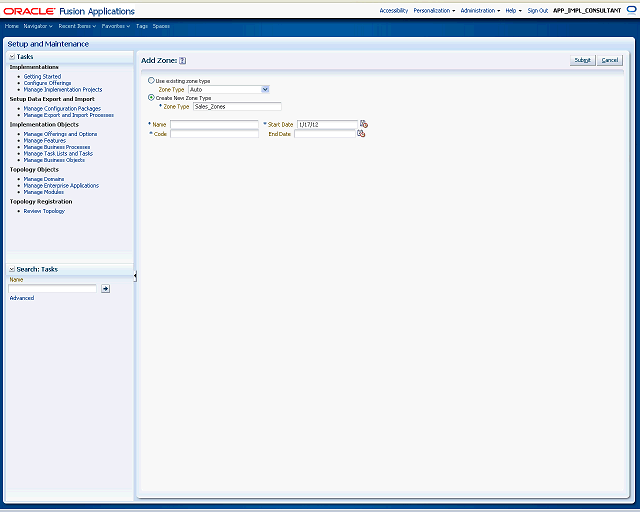
Task: Collapse the Tasks panel
Action: click(x=12, y=57)
